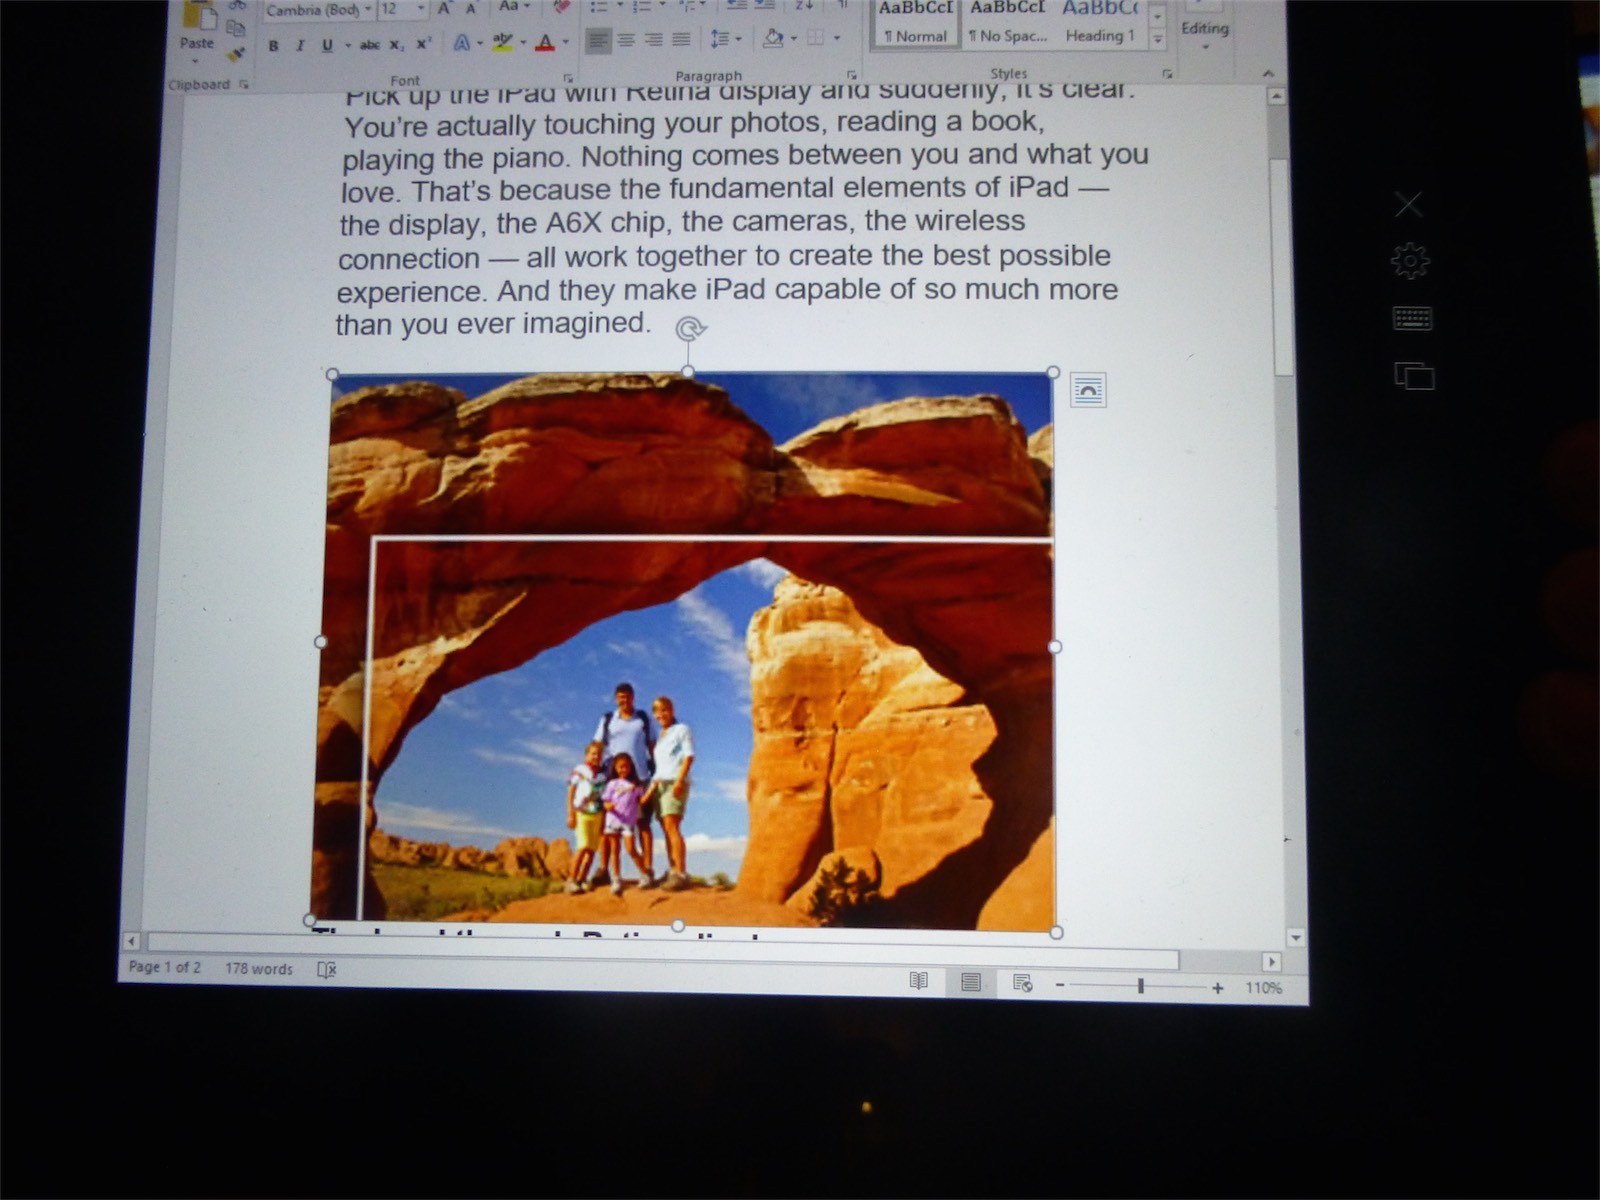This screenshot has height=1200, width=1600.
Task: Expand the underline style dropdown arrow
Action: (347, 46)
